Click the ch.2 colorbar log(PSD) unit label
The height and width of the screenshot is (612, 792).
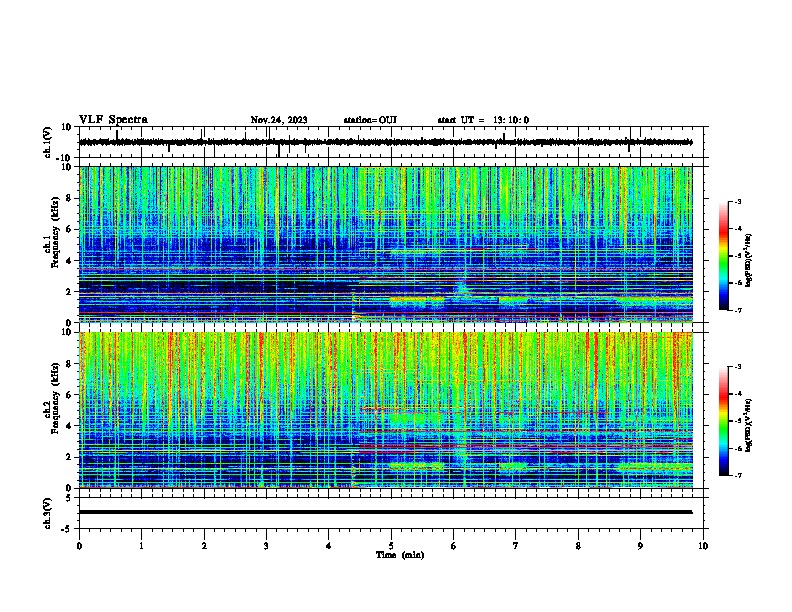click(x=749, y=425)
